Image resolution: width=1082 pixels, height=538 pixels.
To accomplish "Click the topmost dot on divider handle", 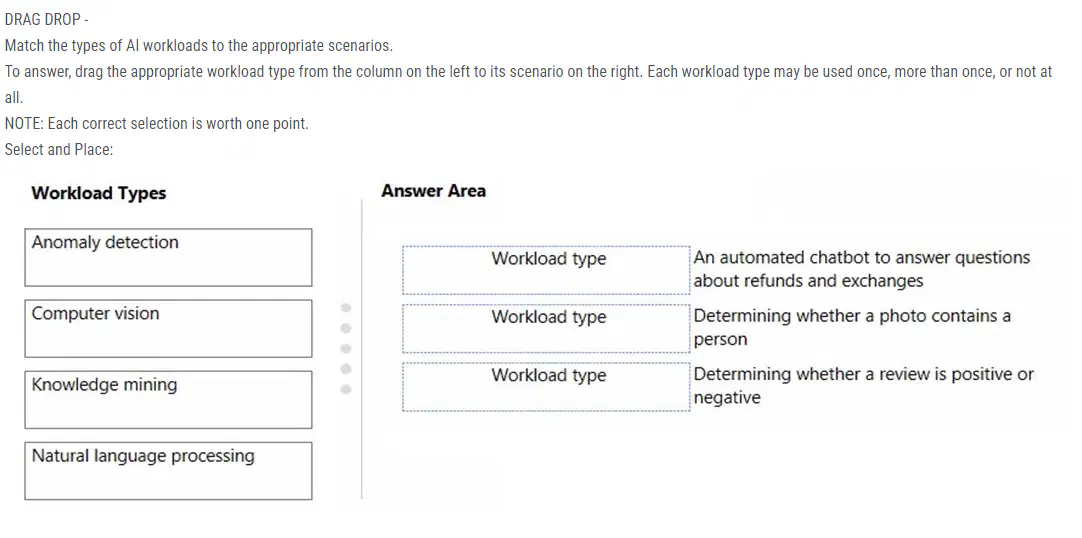I will pyautogui.click(x=346, y=308).
